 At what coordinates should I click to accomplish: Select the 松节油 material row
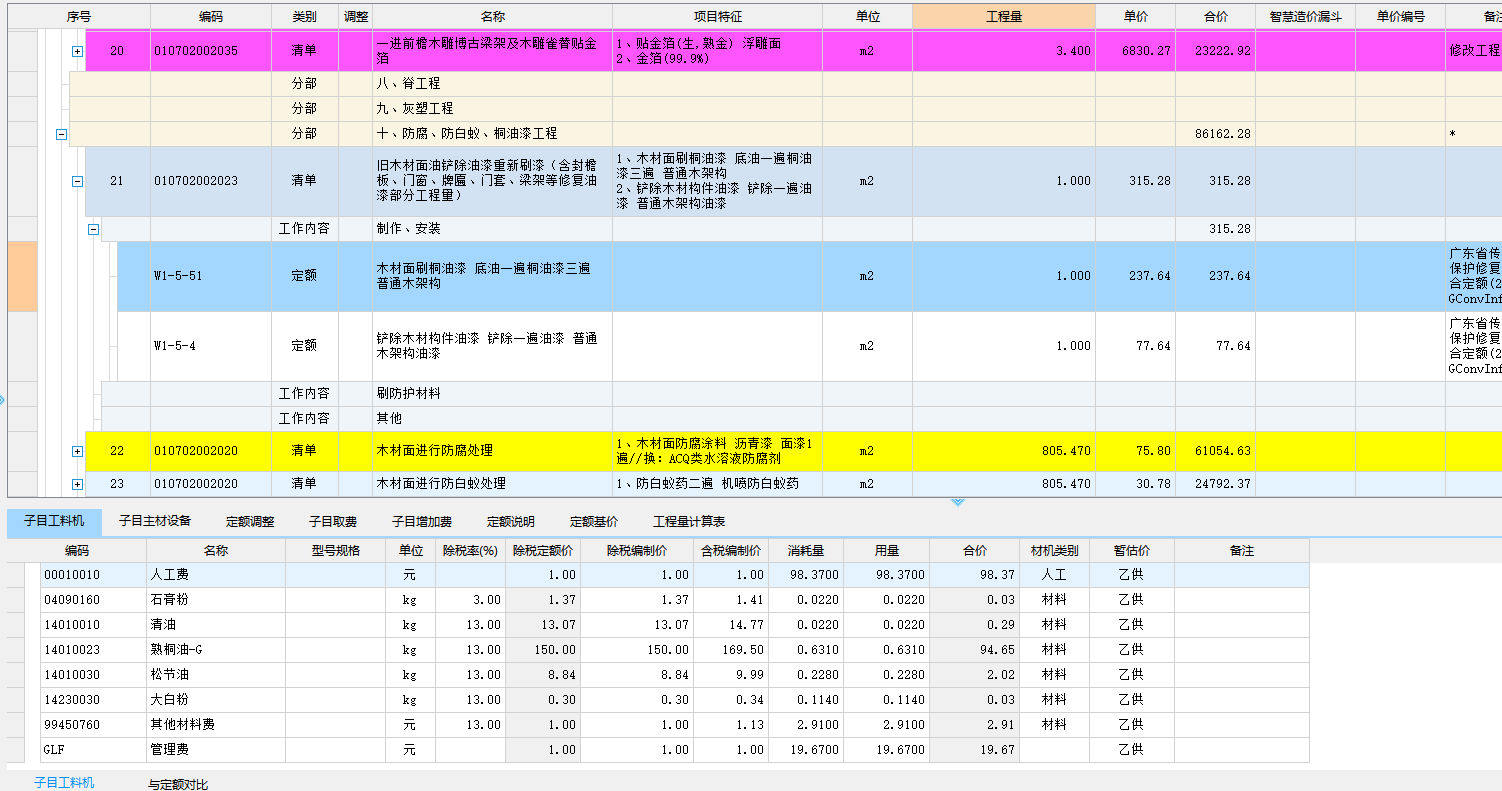pos(675,675)
